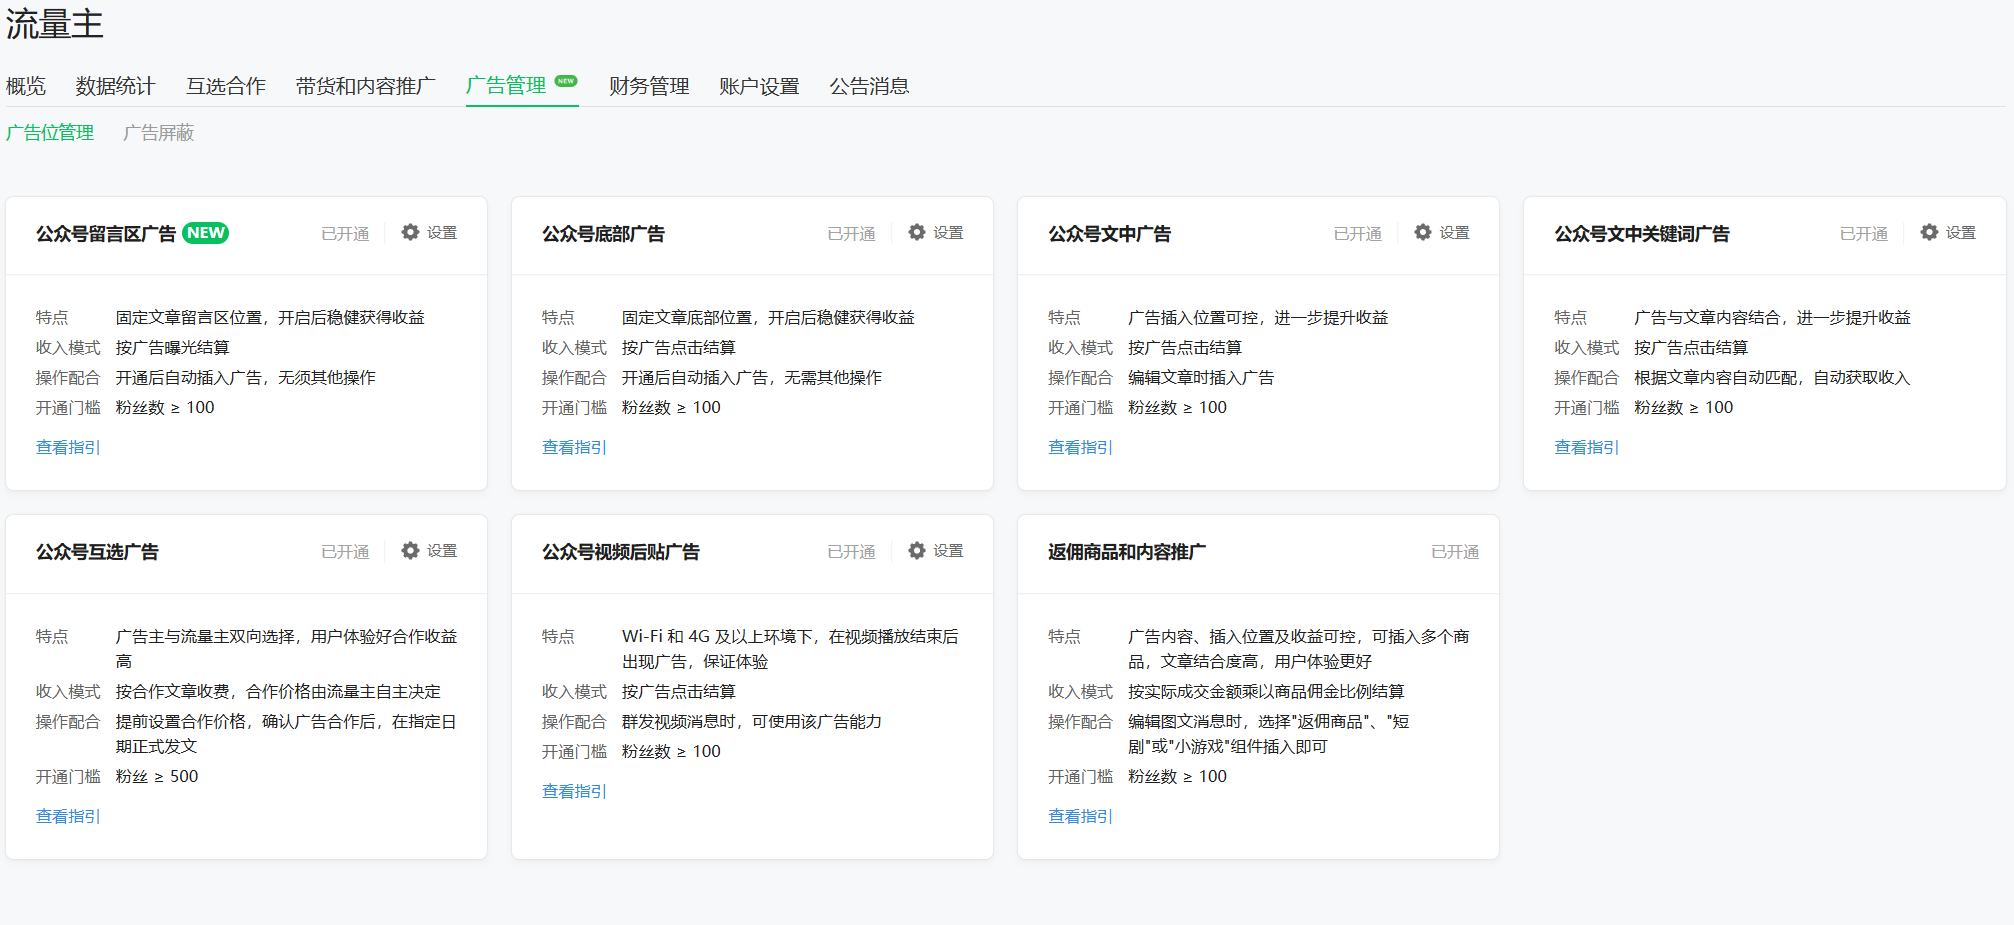Click 已开通 status on 返佣商品和内容推广 card
The height and width of the screenshot is (925, 2014).
click(1454, 552)
